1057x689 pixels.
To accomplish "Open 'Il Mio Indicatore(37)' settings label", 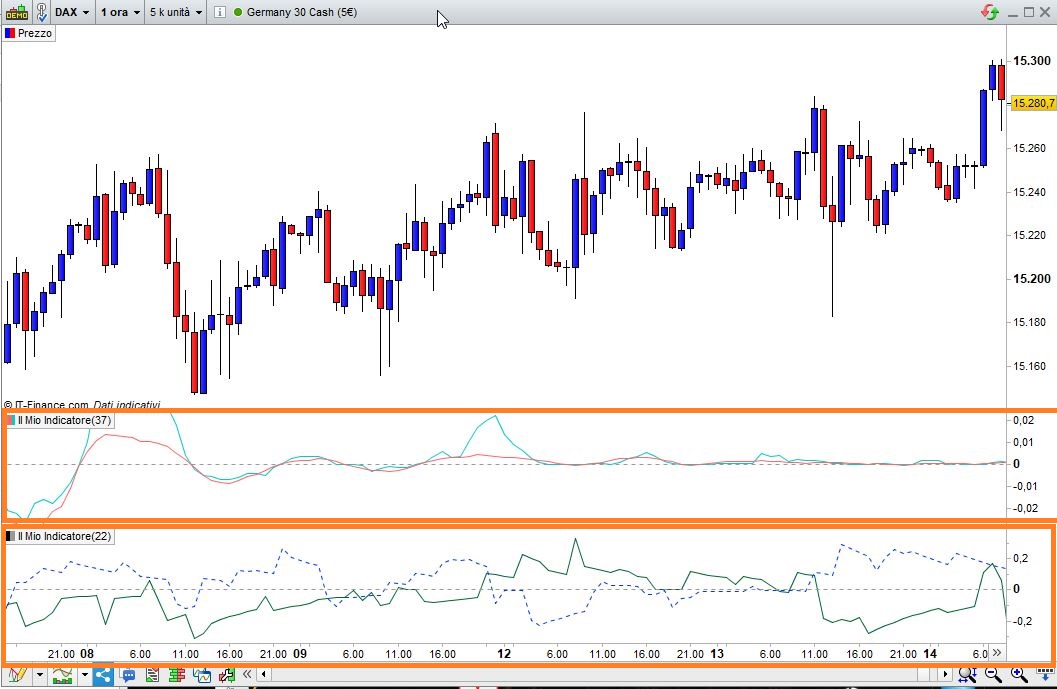I will (x=64, y=421).
